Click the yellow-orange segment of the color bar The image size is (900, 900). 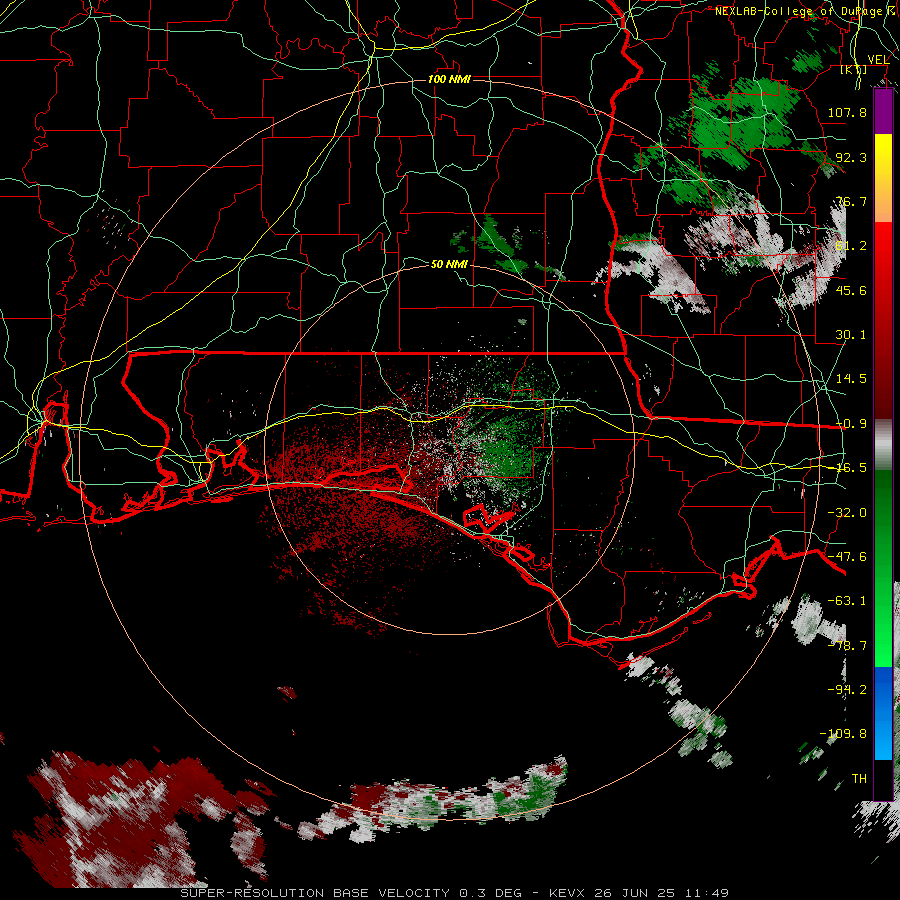click(x=883, y=178)
